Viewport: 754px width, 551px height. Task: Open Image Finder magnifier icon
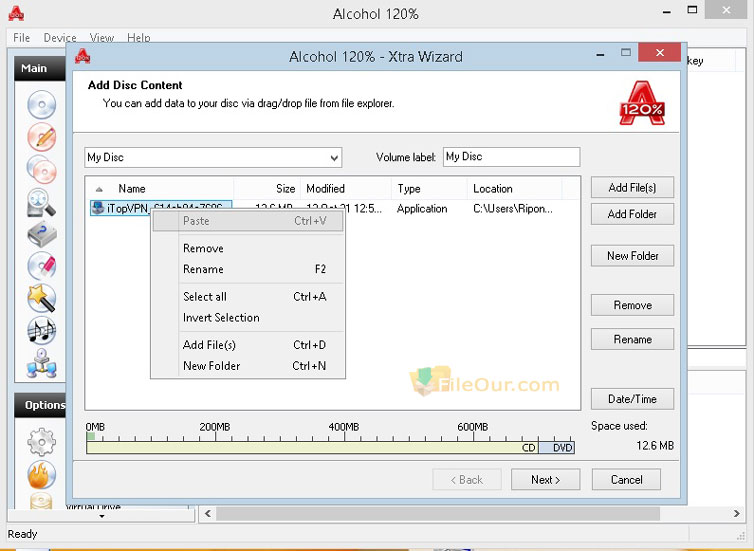(42, 202)
